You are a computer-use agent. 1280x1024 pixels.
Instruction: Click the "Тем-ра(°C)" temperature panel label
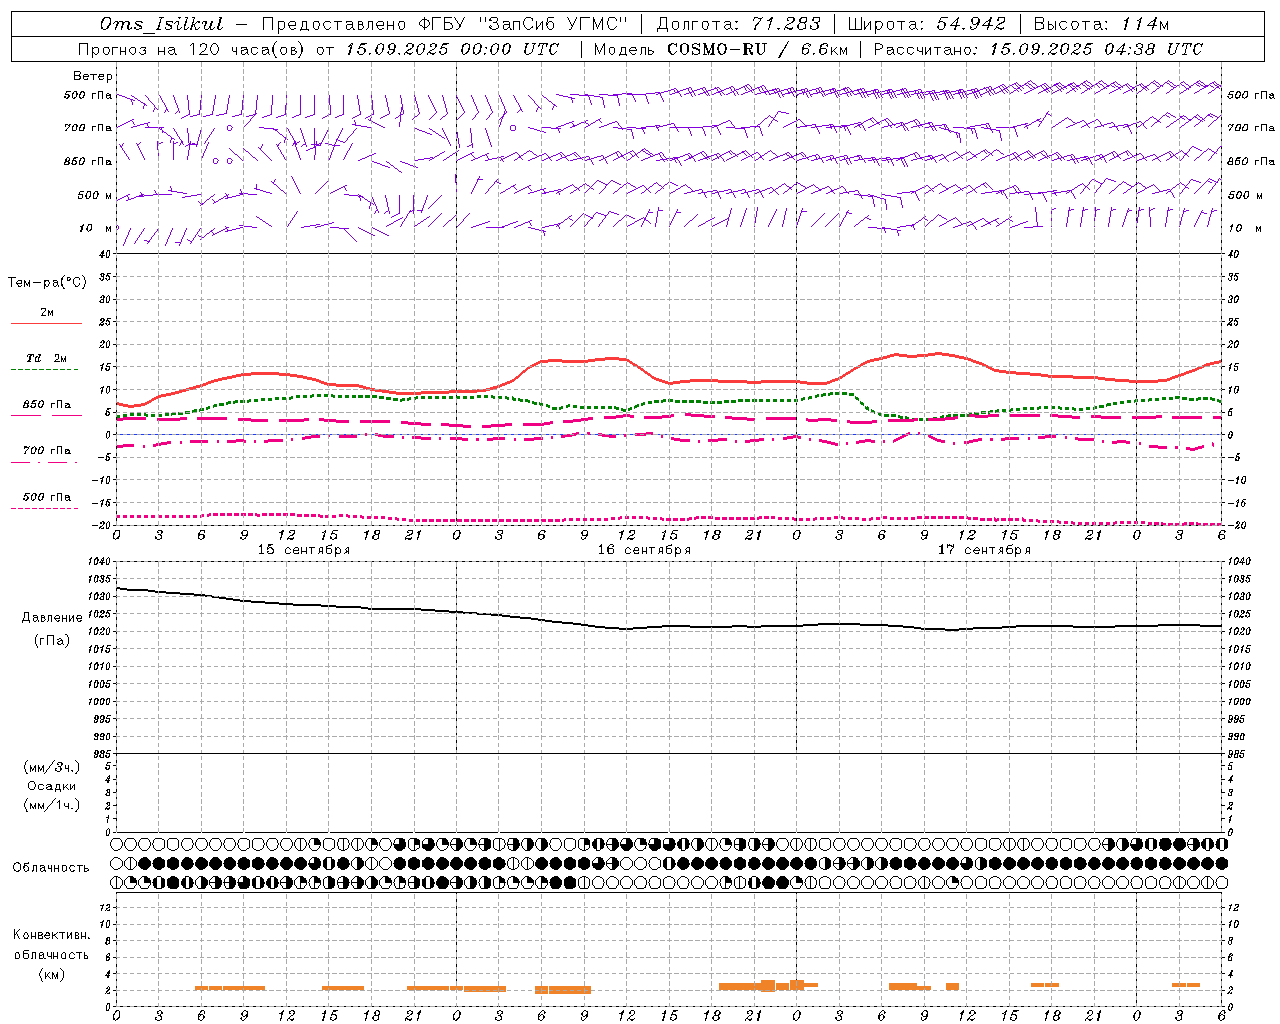pyautogui.click(x=47, y=283)
